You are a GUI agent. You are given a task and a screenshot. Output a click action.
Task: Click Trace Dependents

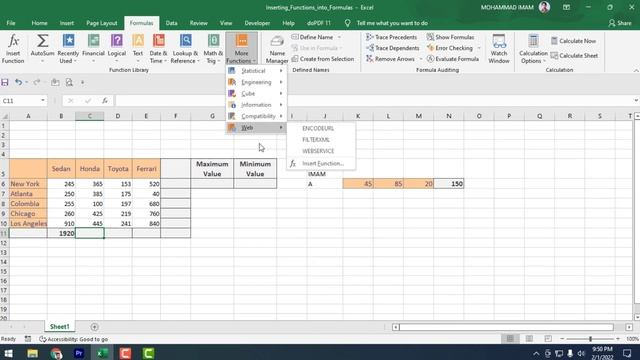tap(392, 48)
